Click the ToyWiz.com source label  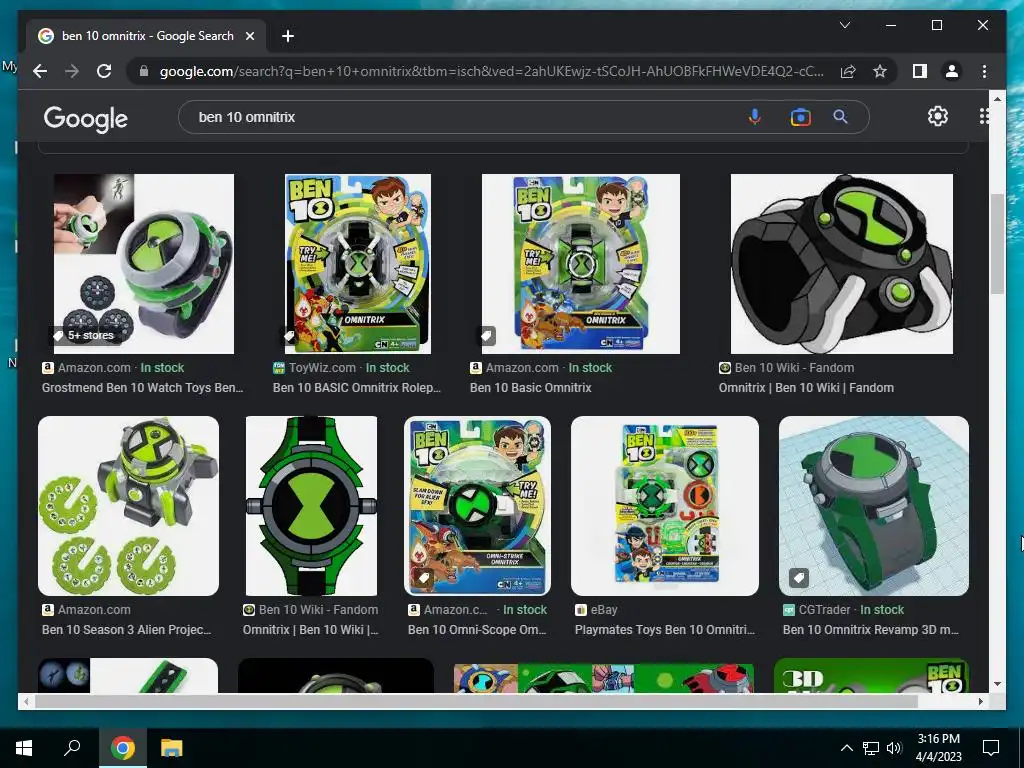coord(322,368)
